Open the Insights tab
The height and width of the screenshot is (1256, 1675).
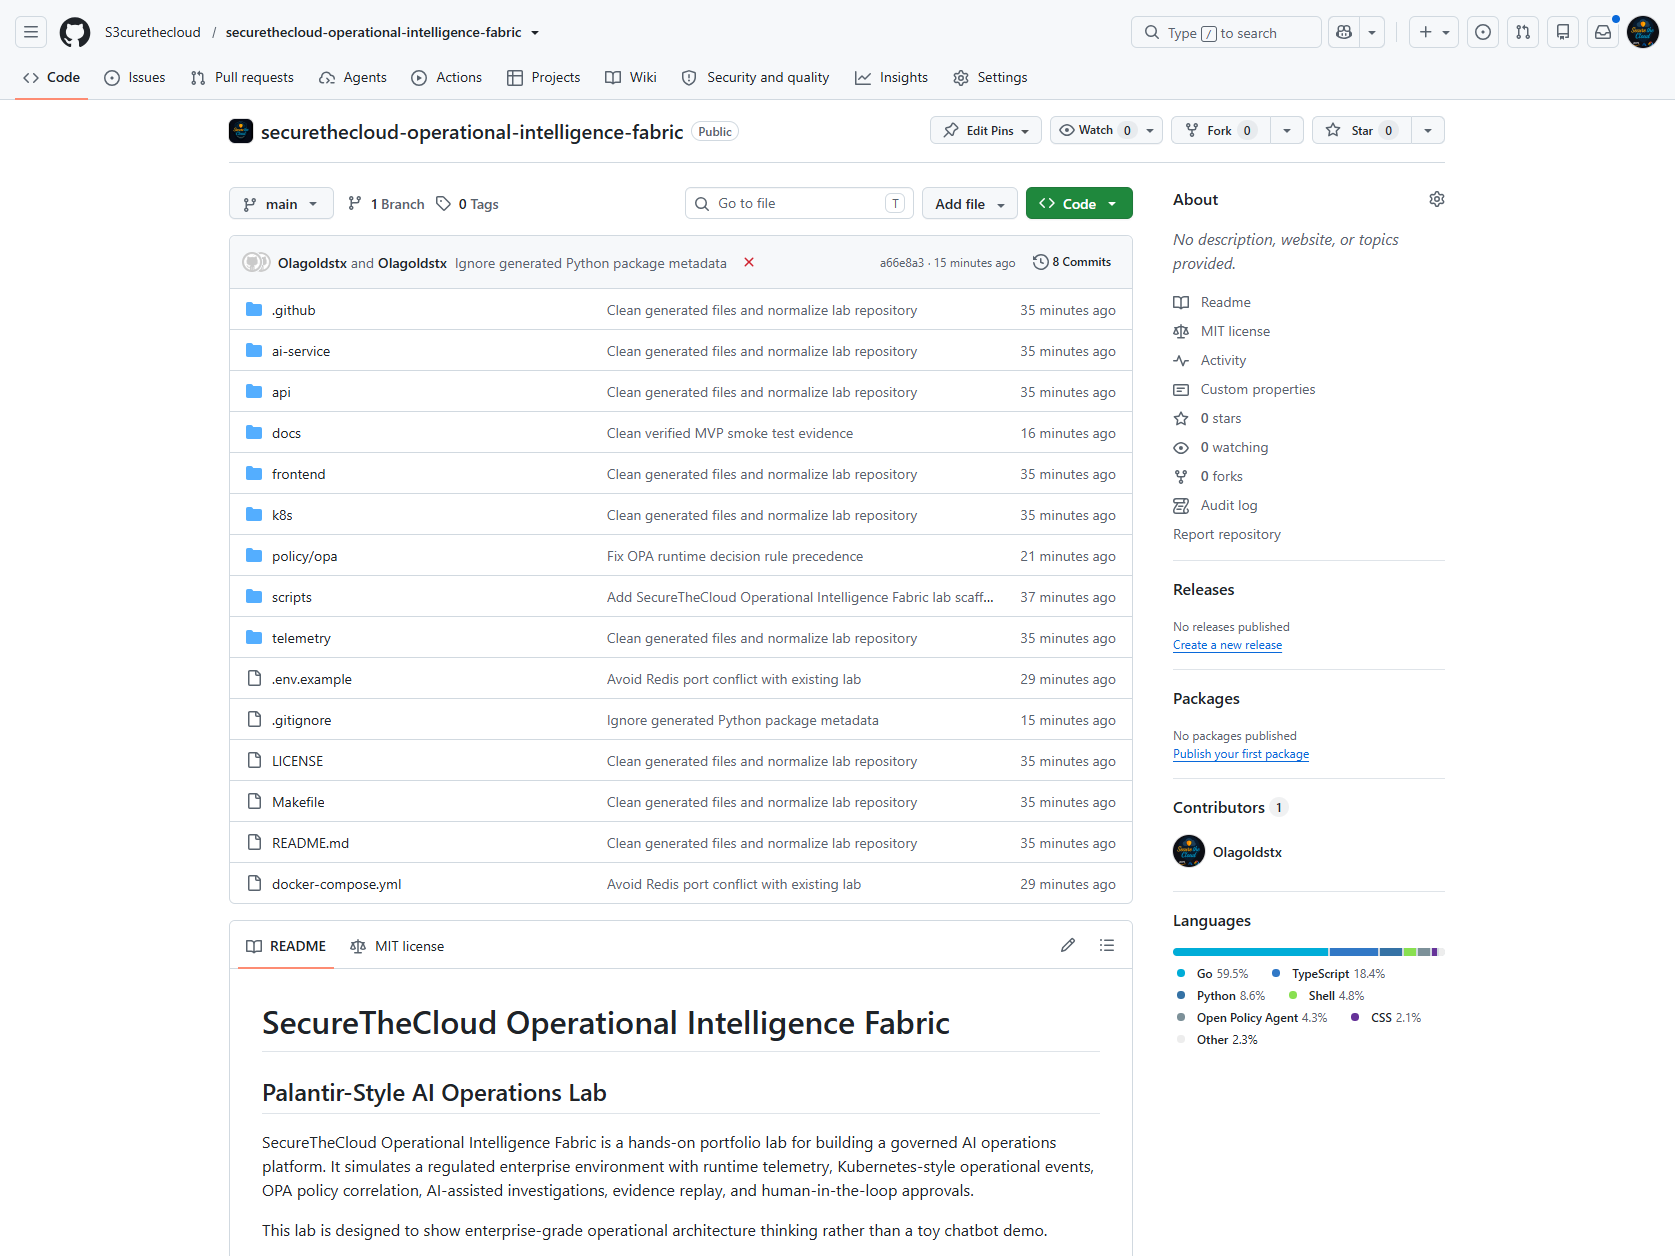[x=892, y=77]
